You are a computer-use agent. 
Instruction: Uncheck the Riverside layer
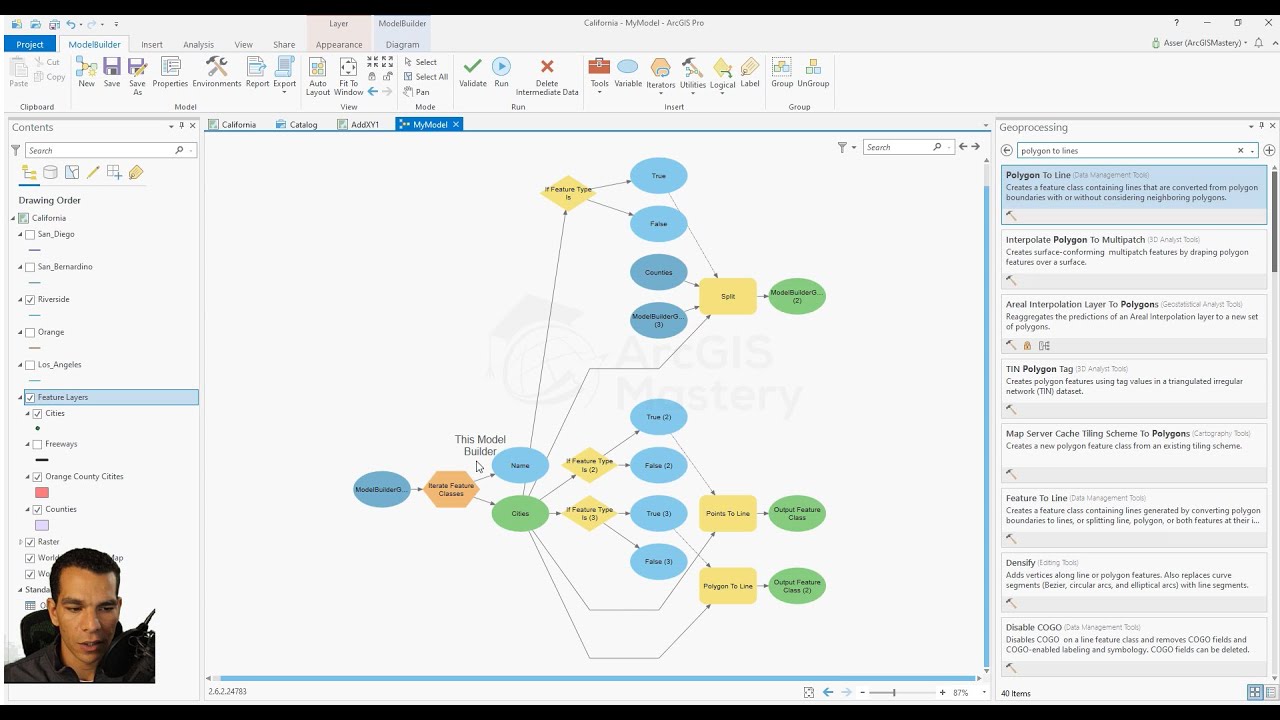30,299
